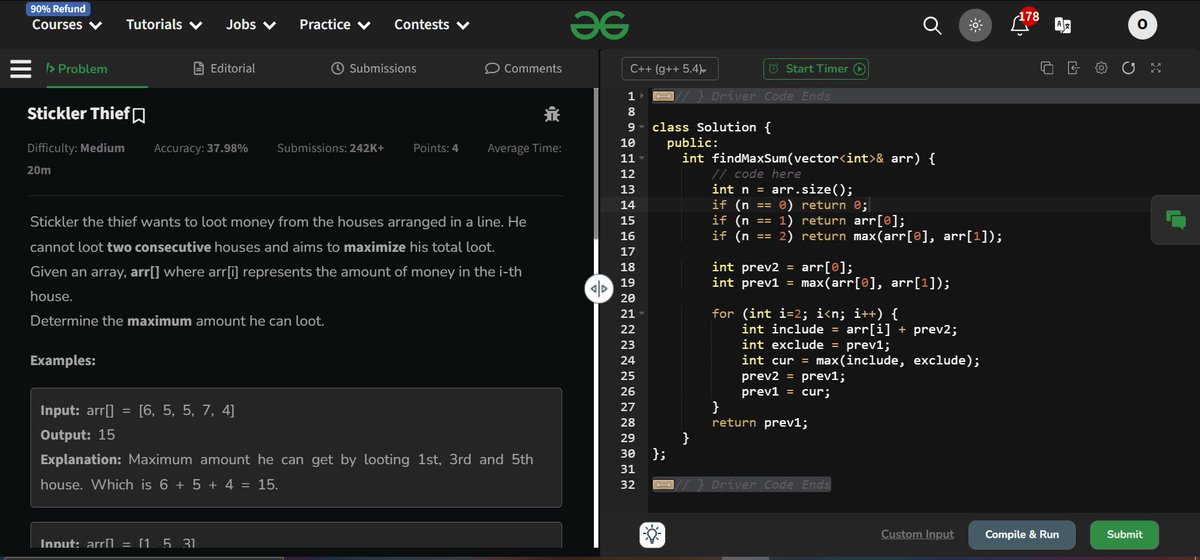Submit the solution
The height and width of the screenshot is (560, 1200).
coord(1124,534)
